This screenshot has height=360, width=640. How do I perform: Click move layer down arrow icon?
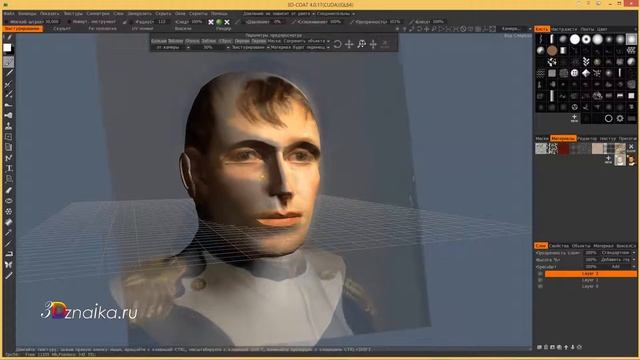click(x=573, y=347)
